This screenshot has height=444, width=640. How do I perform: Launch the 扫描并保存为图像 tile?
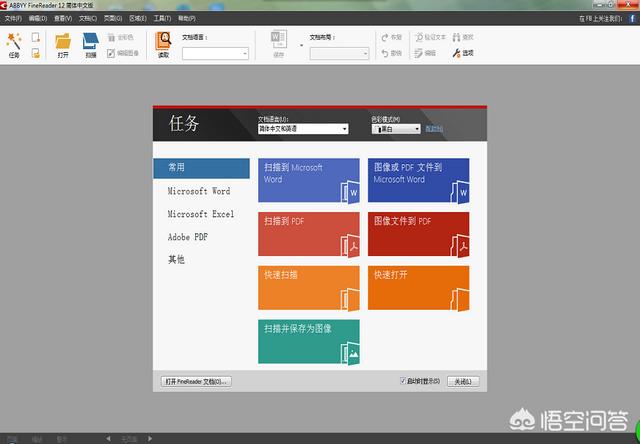[308, 341]
